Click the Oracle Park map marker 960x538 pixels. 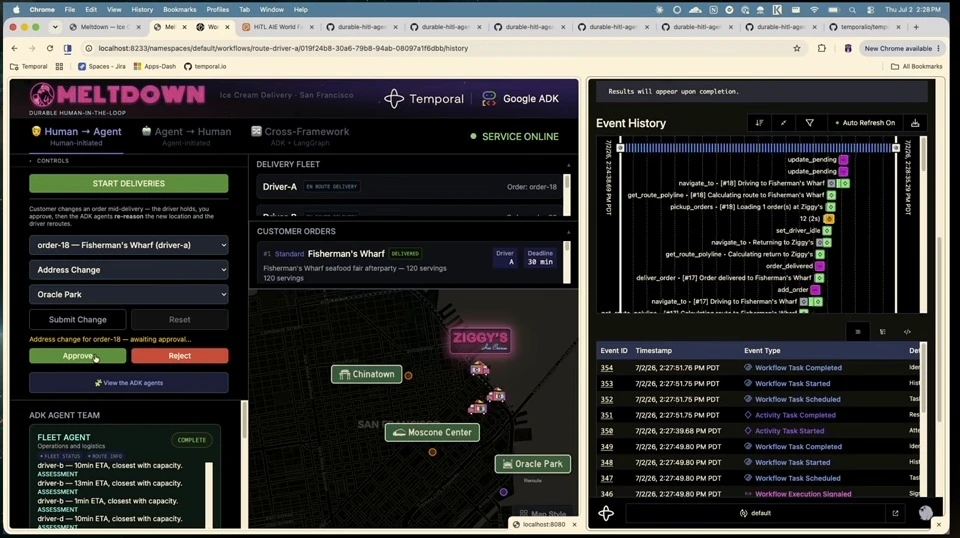tap(533, 464)
